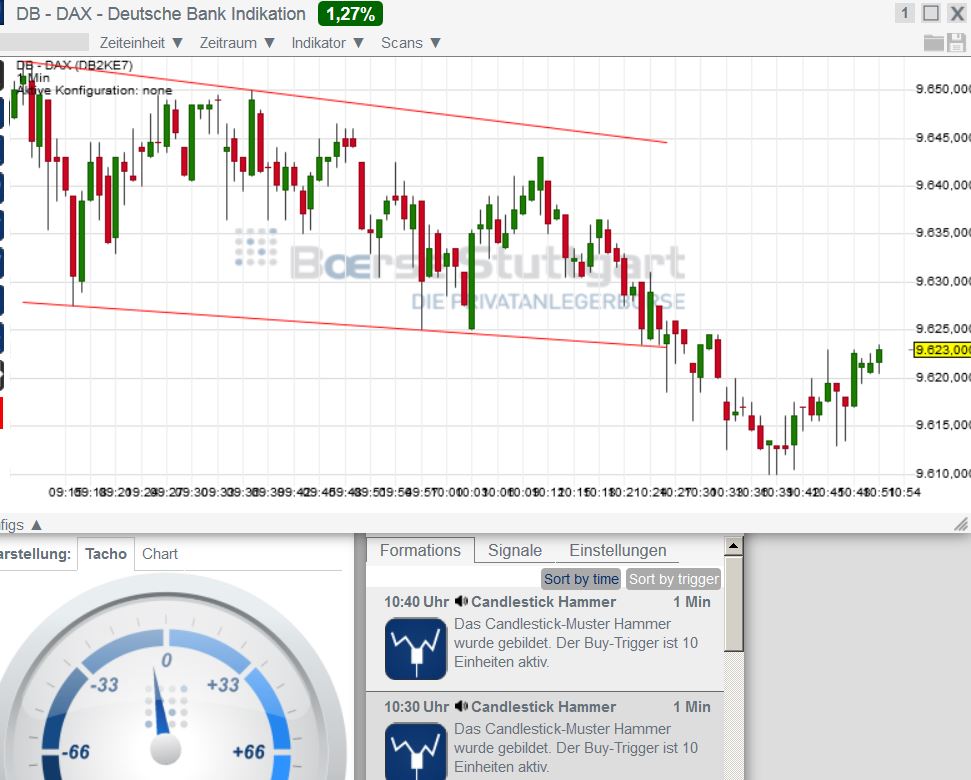The width and height of the screenshot is (971, 780).
Task: Open the Zeiteinheit dropdown
Action: click(140, 42)
